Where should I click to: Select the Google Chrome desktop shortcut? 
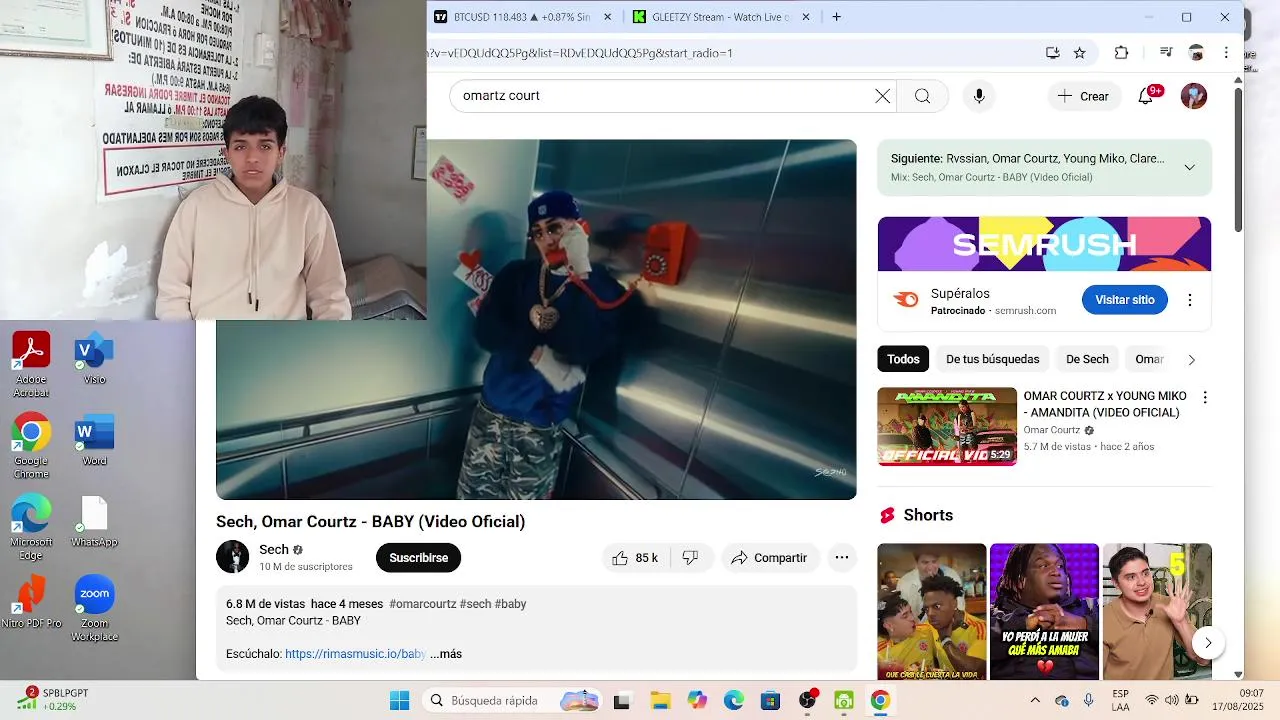coord(31,446)
